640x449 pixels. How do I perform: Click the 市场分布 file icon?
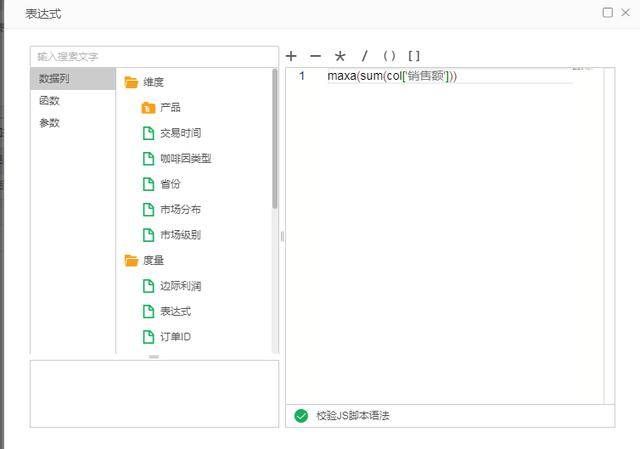pyautogui.click(x=148, y=209)
